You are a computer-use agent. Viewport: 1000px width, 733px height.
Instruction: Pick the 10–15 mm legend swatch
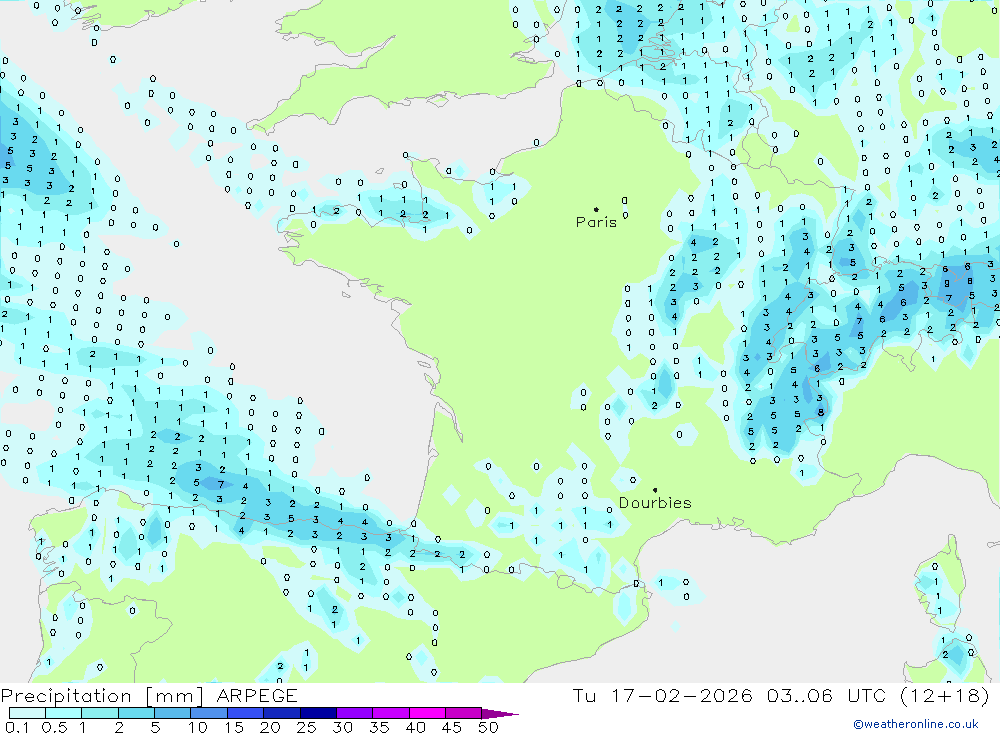click(209, 713)
